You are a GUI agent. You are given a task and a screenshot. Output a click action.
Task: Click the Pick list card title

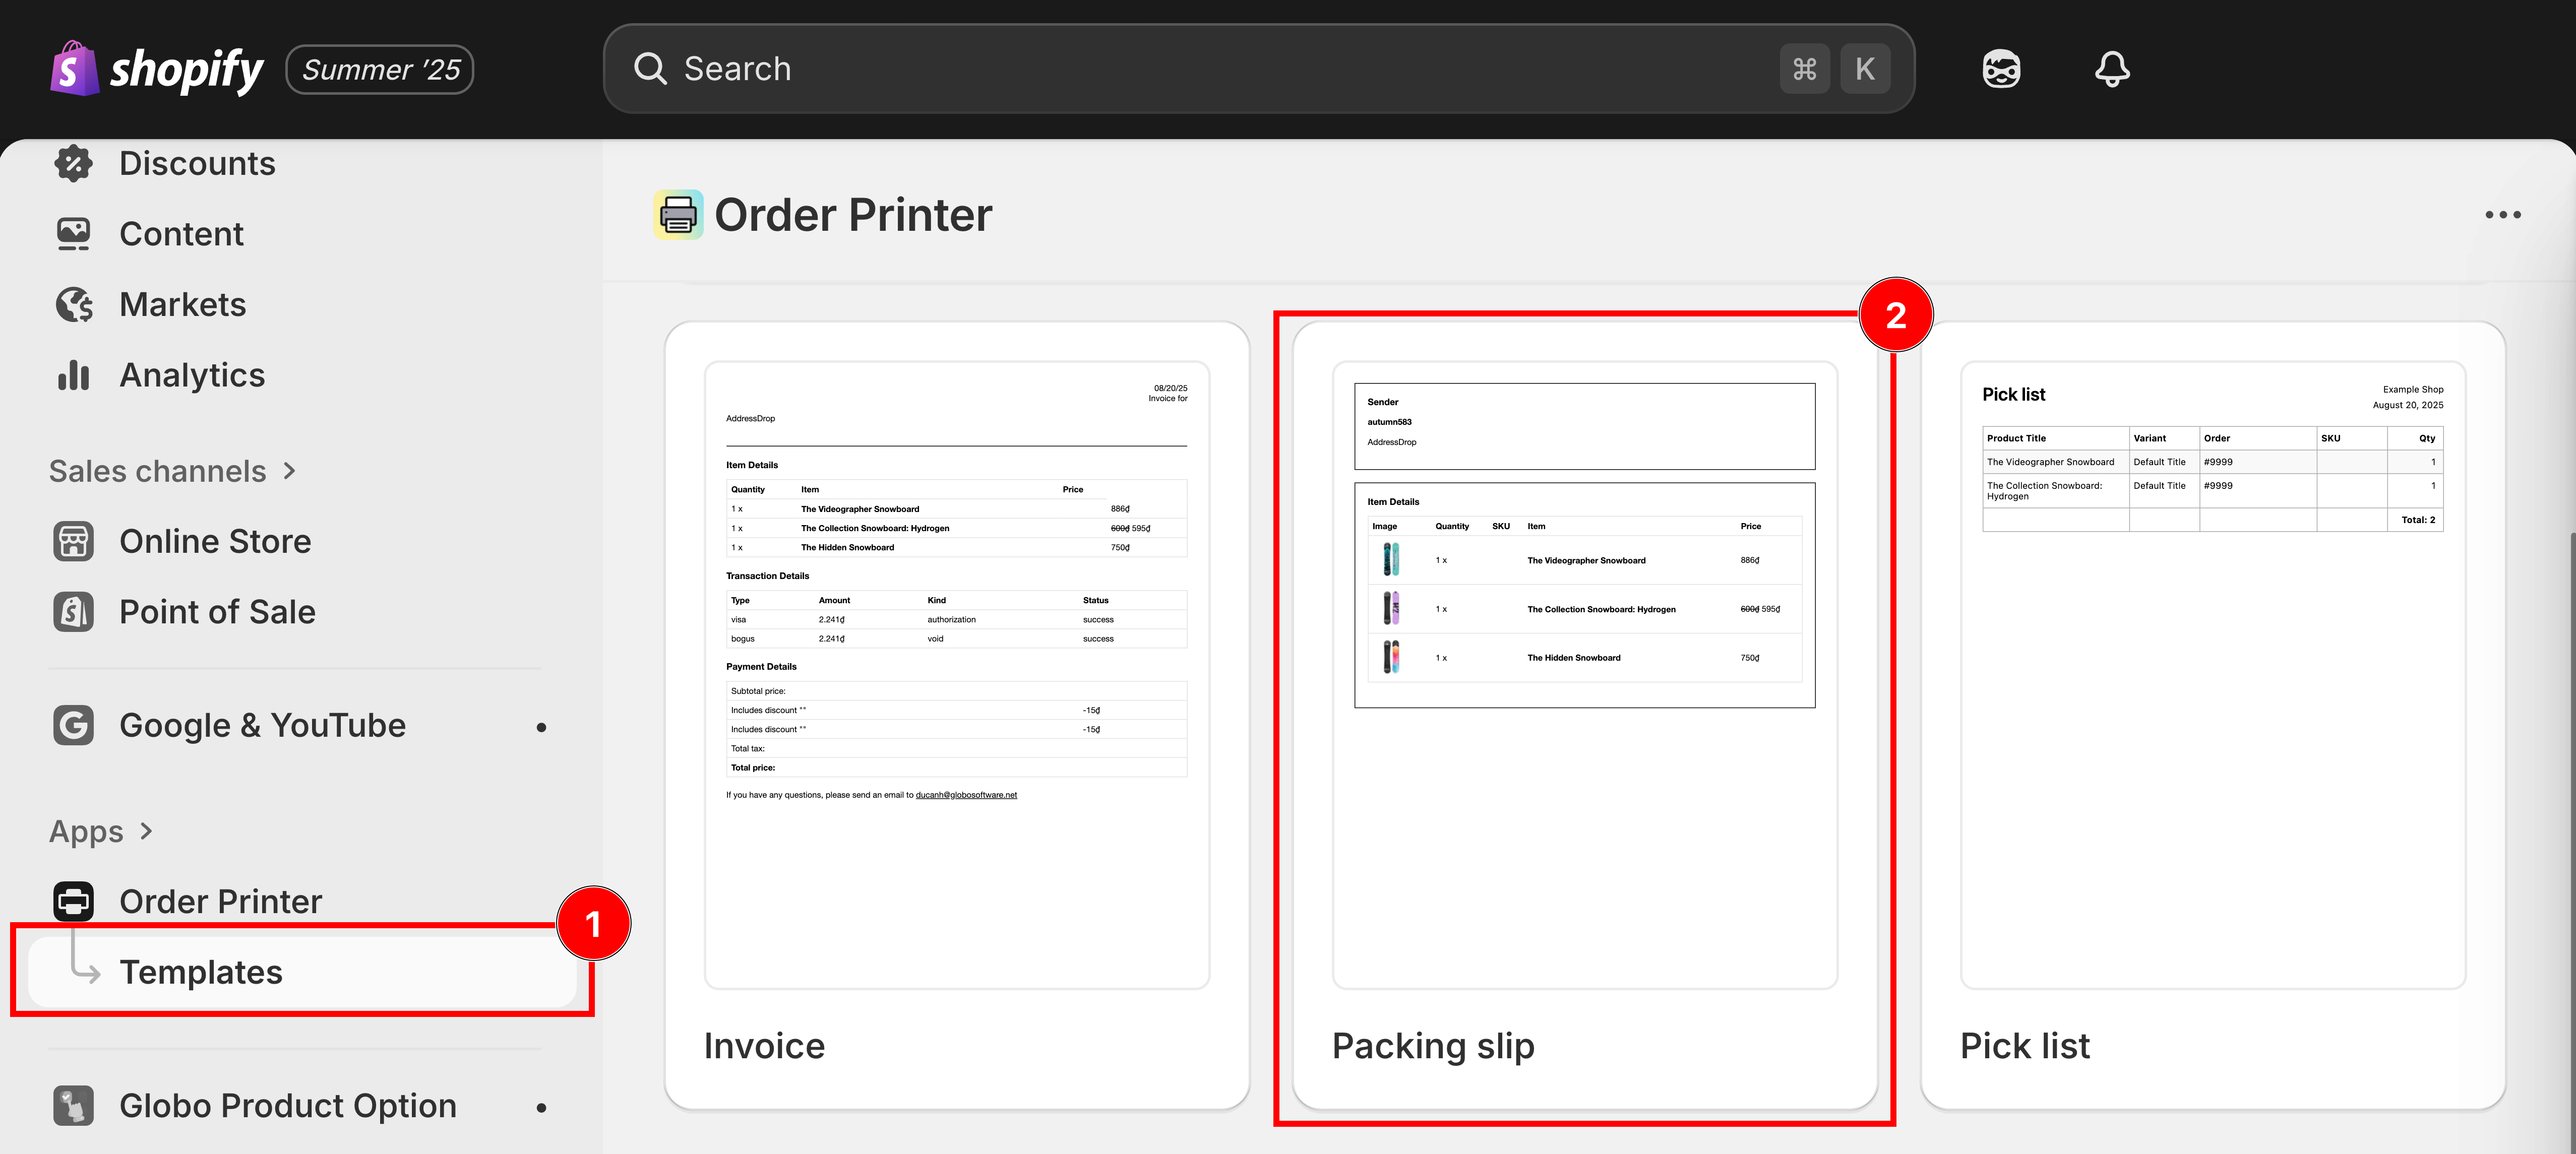(2024, 1046)
